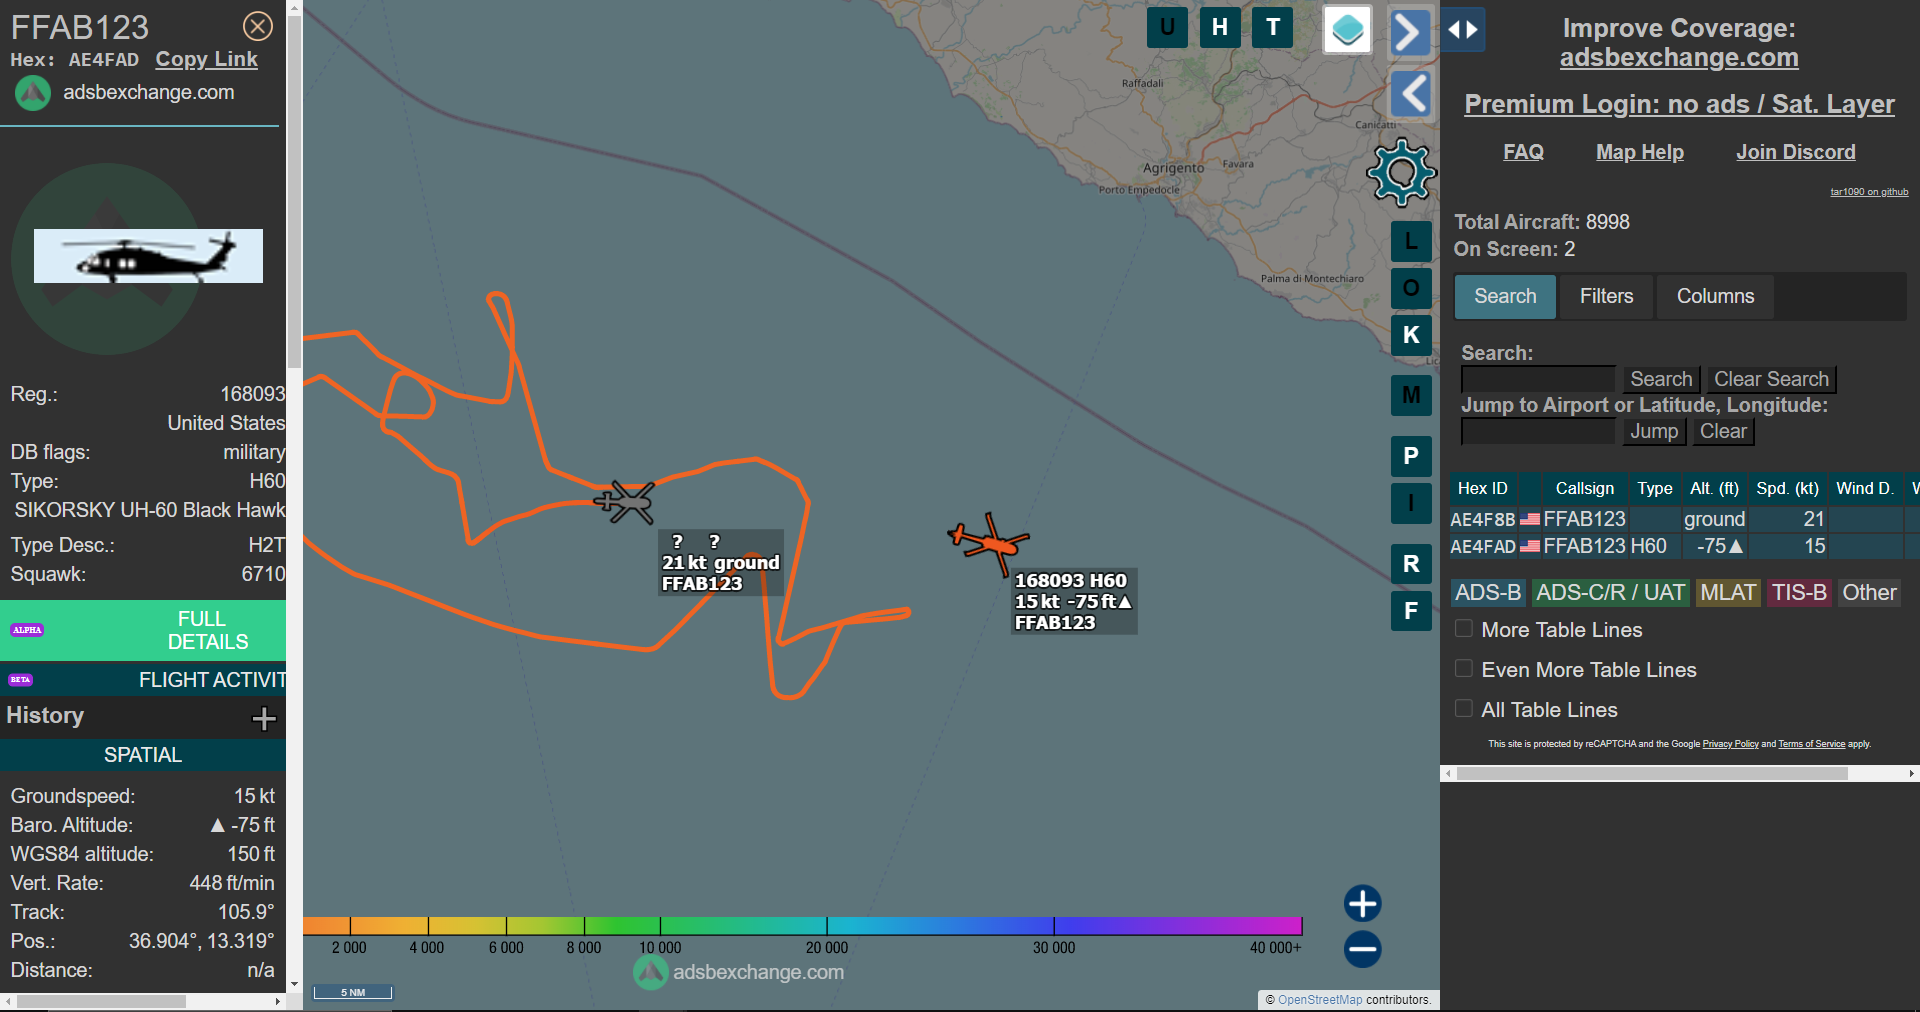Open the FAQ link
Viewport: 1920px width, 1012px height.
(1523, 152)
